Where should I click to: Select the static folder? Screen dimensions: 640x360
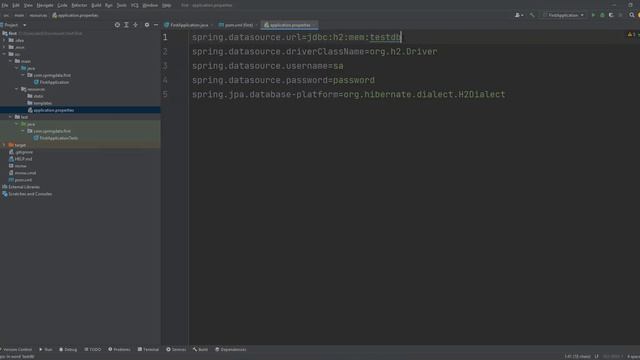(36, 96)
